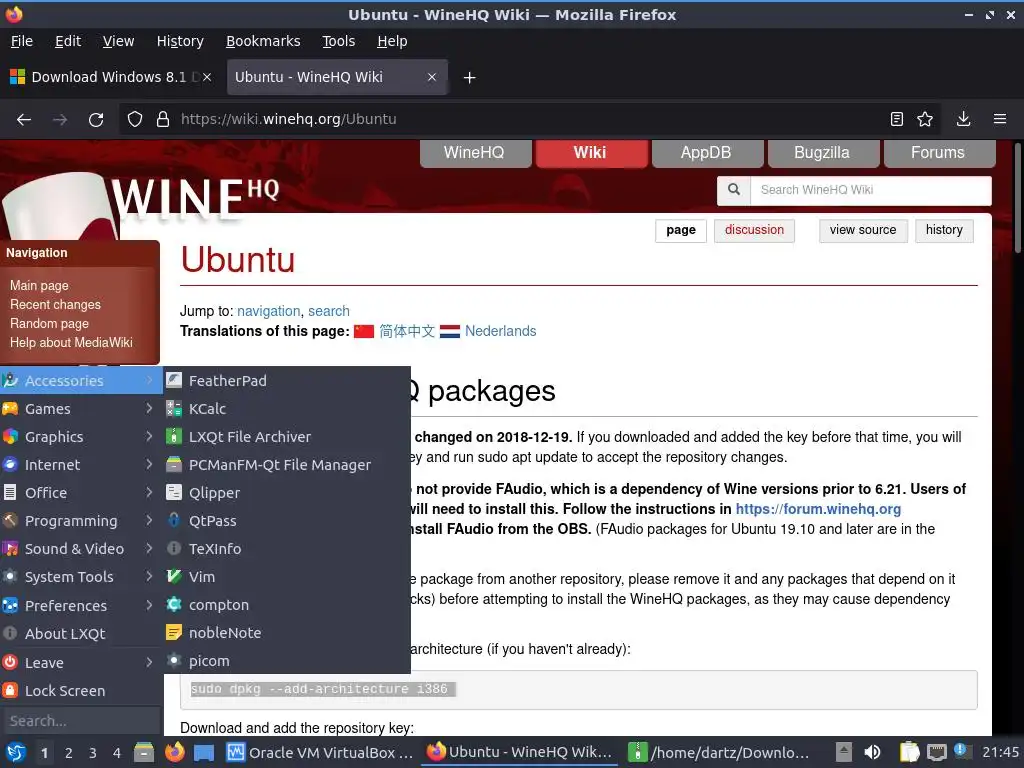Screen dimensions: 1024x768
Task: Reload the page in Firefox
Action: pos(96,120)
